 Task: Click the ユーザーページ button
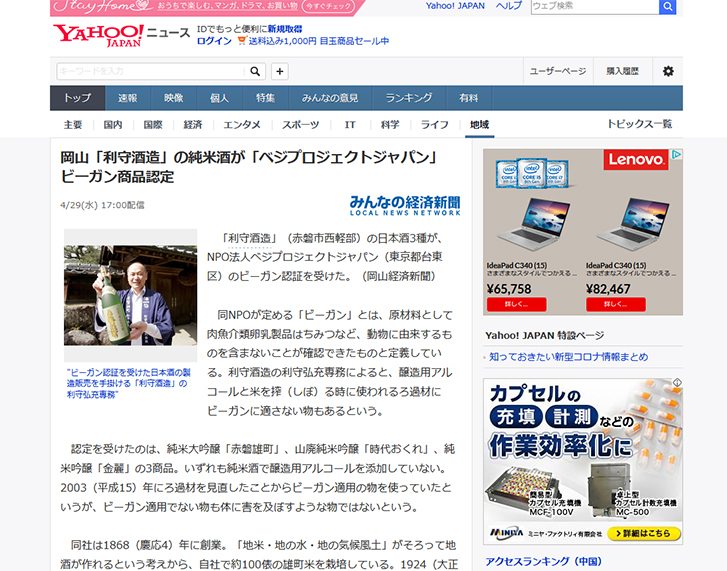557,71
